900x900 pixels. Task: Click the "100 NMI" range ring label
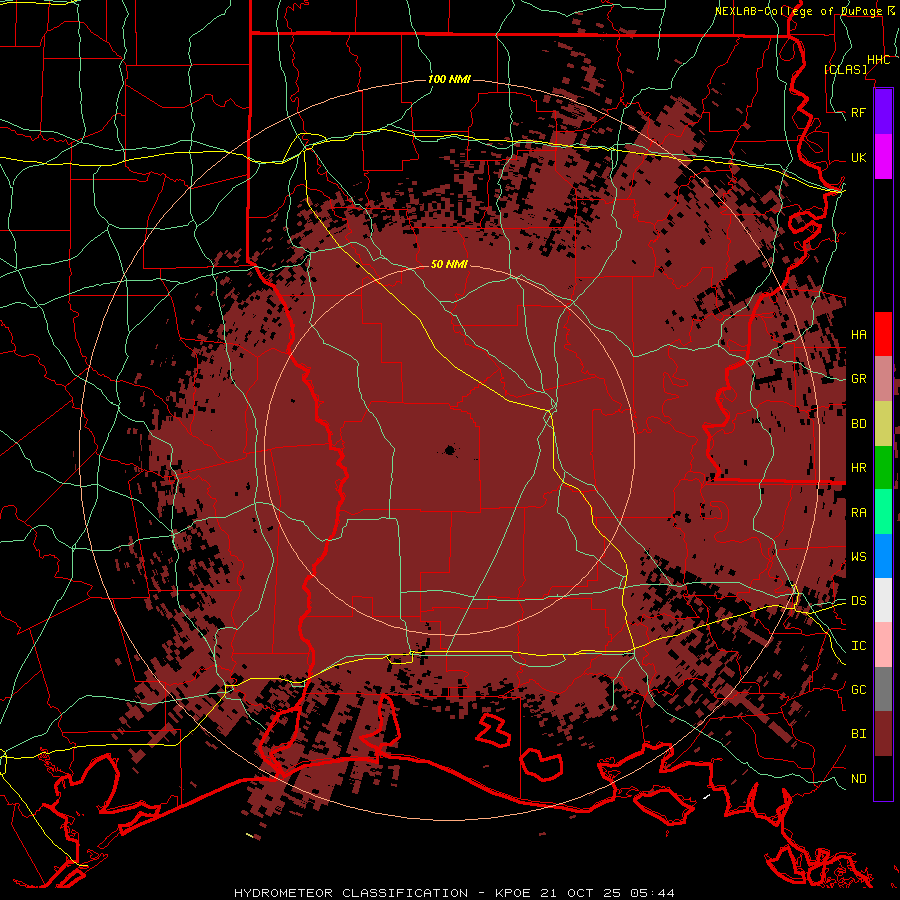click(x=449, y=79)
